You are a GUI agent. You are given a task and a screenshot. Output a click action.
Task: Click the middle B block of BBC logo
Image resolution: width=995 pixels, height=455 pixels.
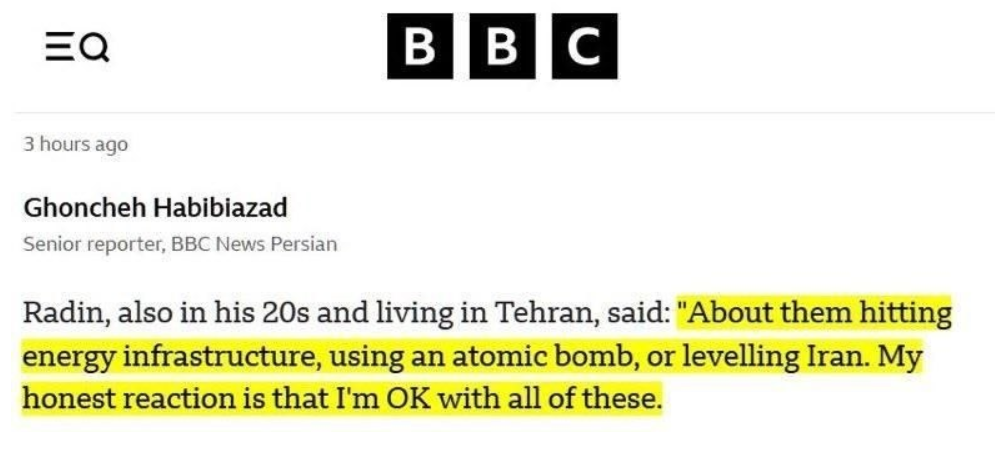[502, 46]
